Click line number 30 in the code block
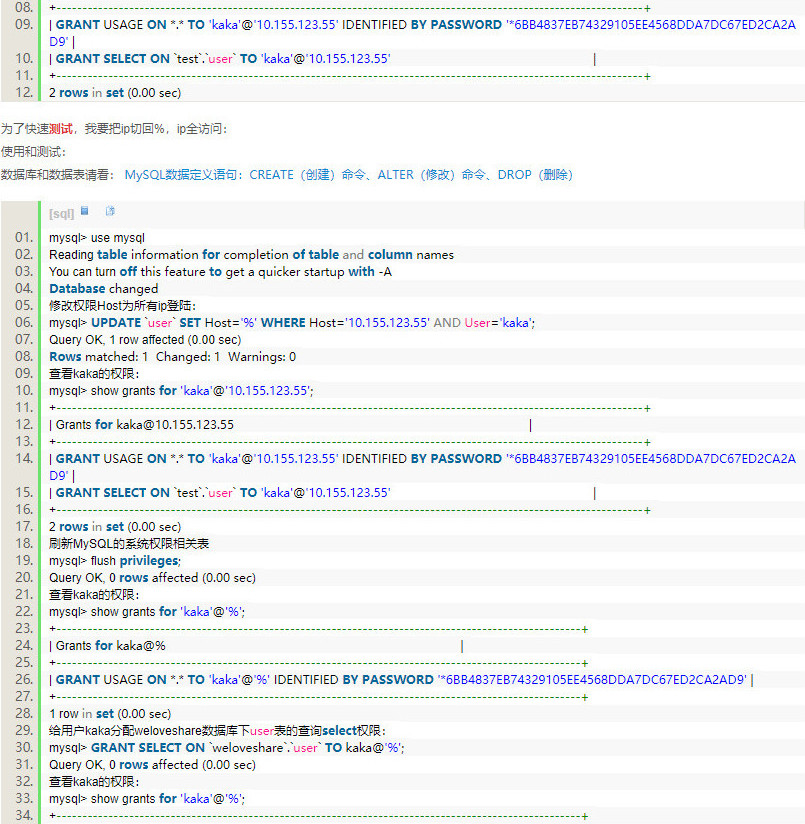The height and width of the screenshot is (824, 805). click(x=24, y=747)
